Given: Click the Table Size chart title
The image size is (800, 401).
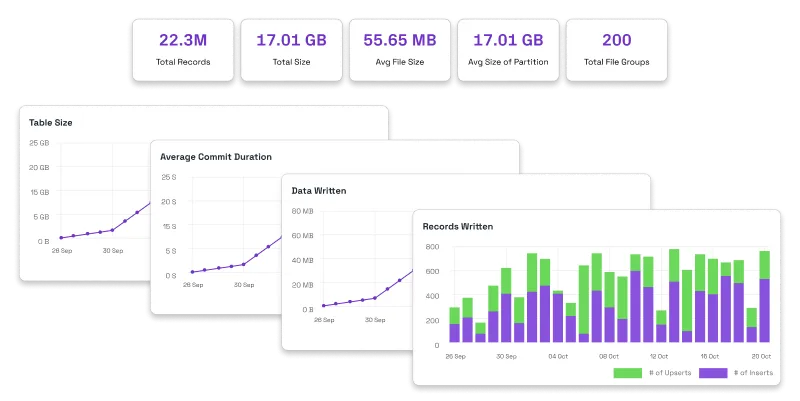Looking at the screenshot, I should tap(51, 122).
